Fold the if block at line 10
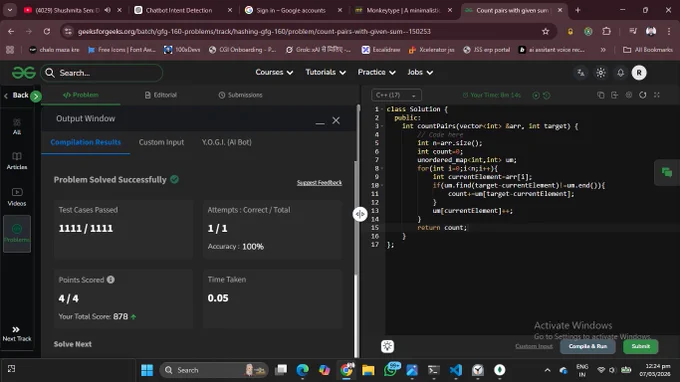Screen dimensions: 680x382 coord(382,186)
